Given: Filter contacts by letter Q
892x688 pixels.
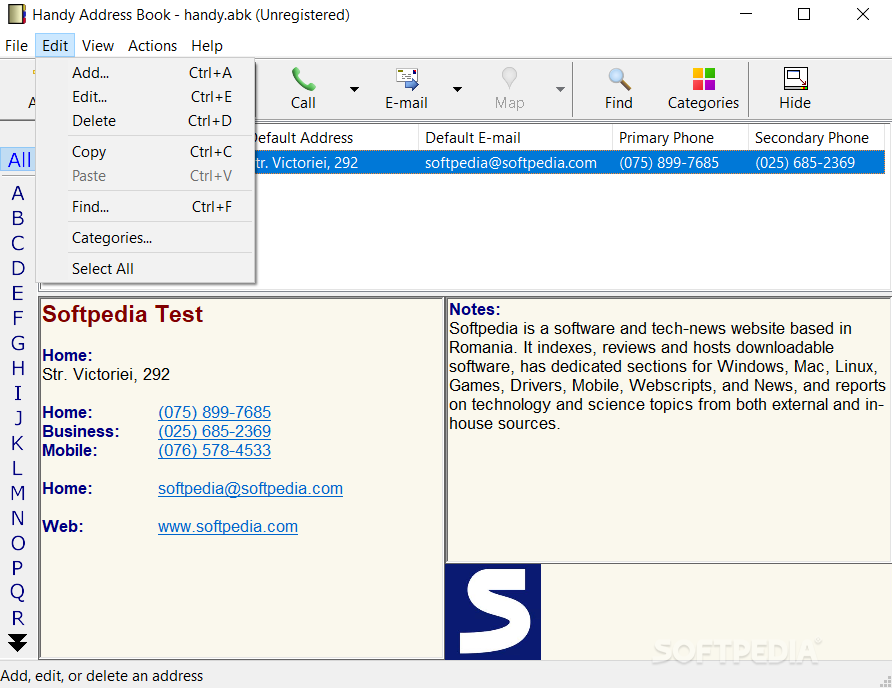Looking at the screenshot, I should [18, 593].
